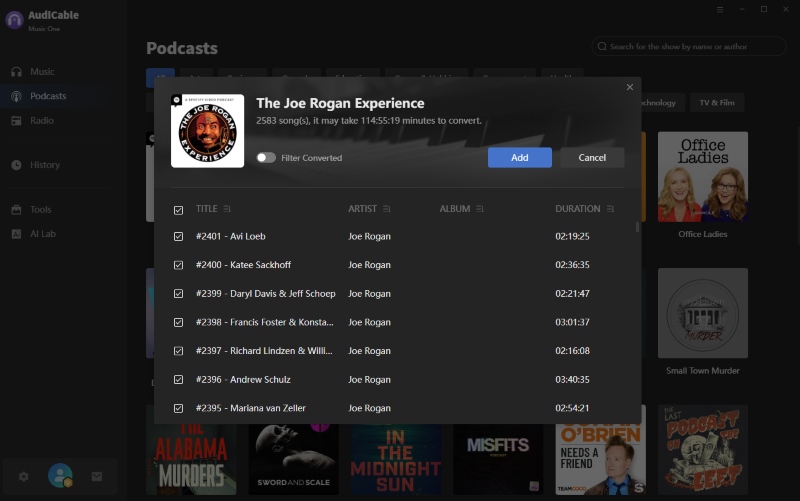Click the podcast search field
Screen dimensions: 800x501
(689, 46)
